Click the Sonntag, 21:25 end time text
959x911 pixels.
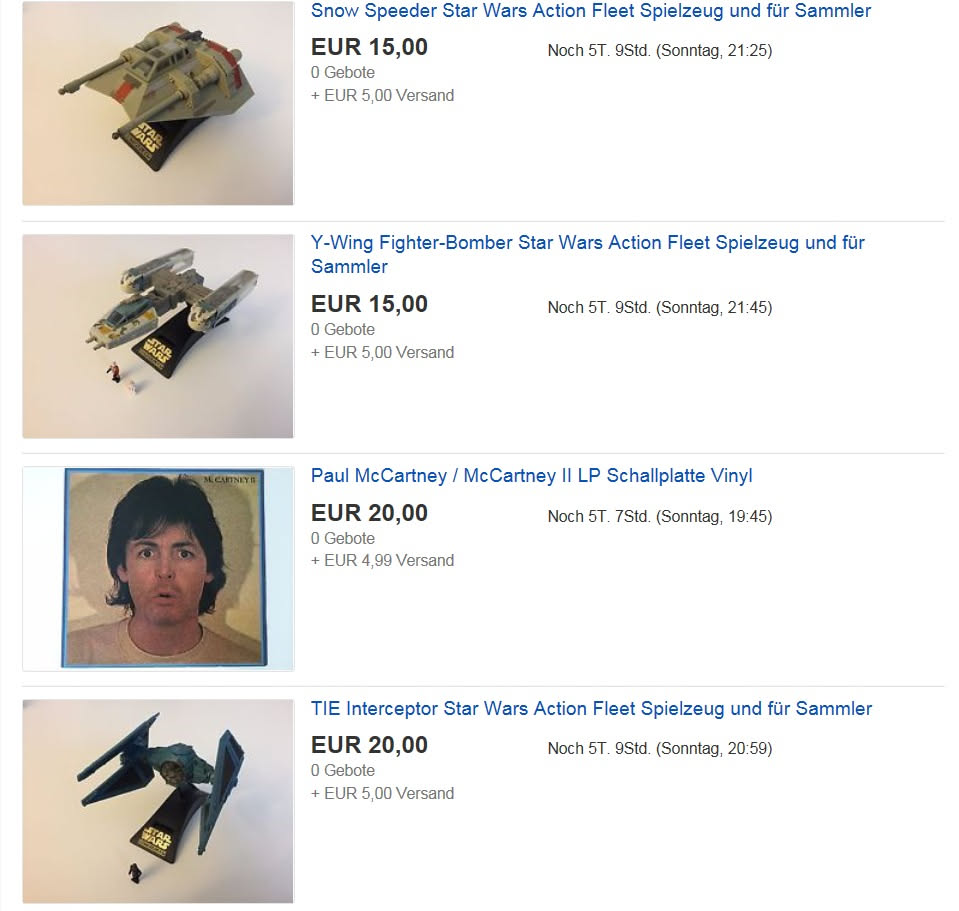click(x=714, y=51)
